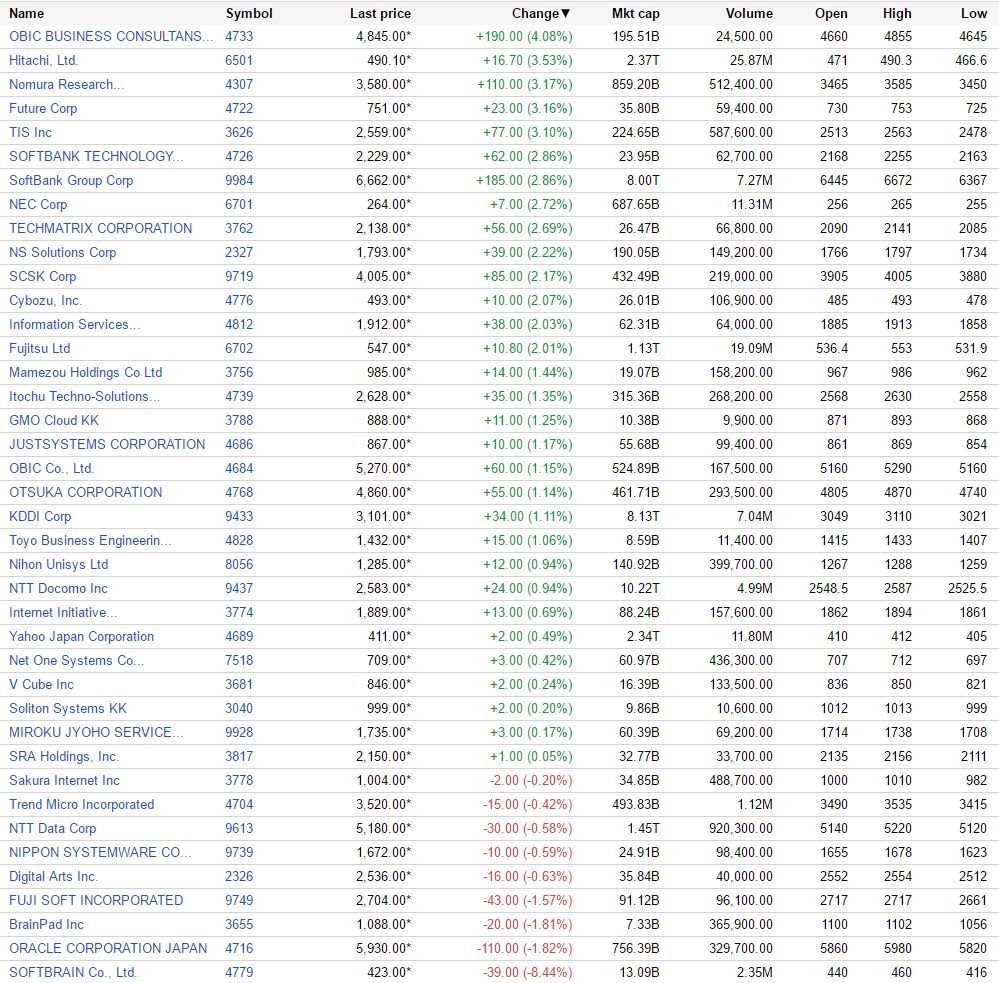The width and height of the screenshot is (999, 983).
Task: Click ticker symbol 6702
Action: coord(239,348)
